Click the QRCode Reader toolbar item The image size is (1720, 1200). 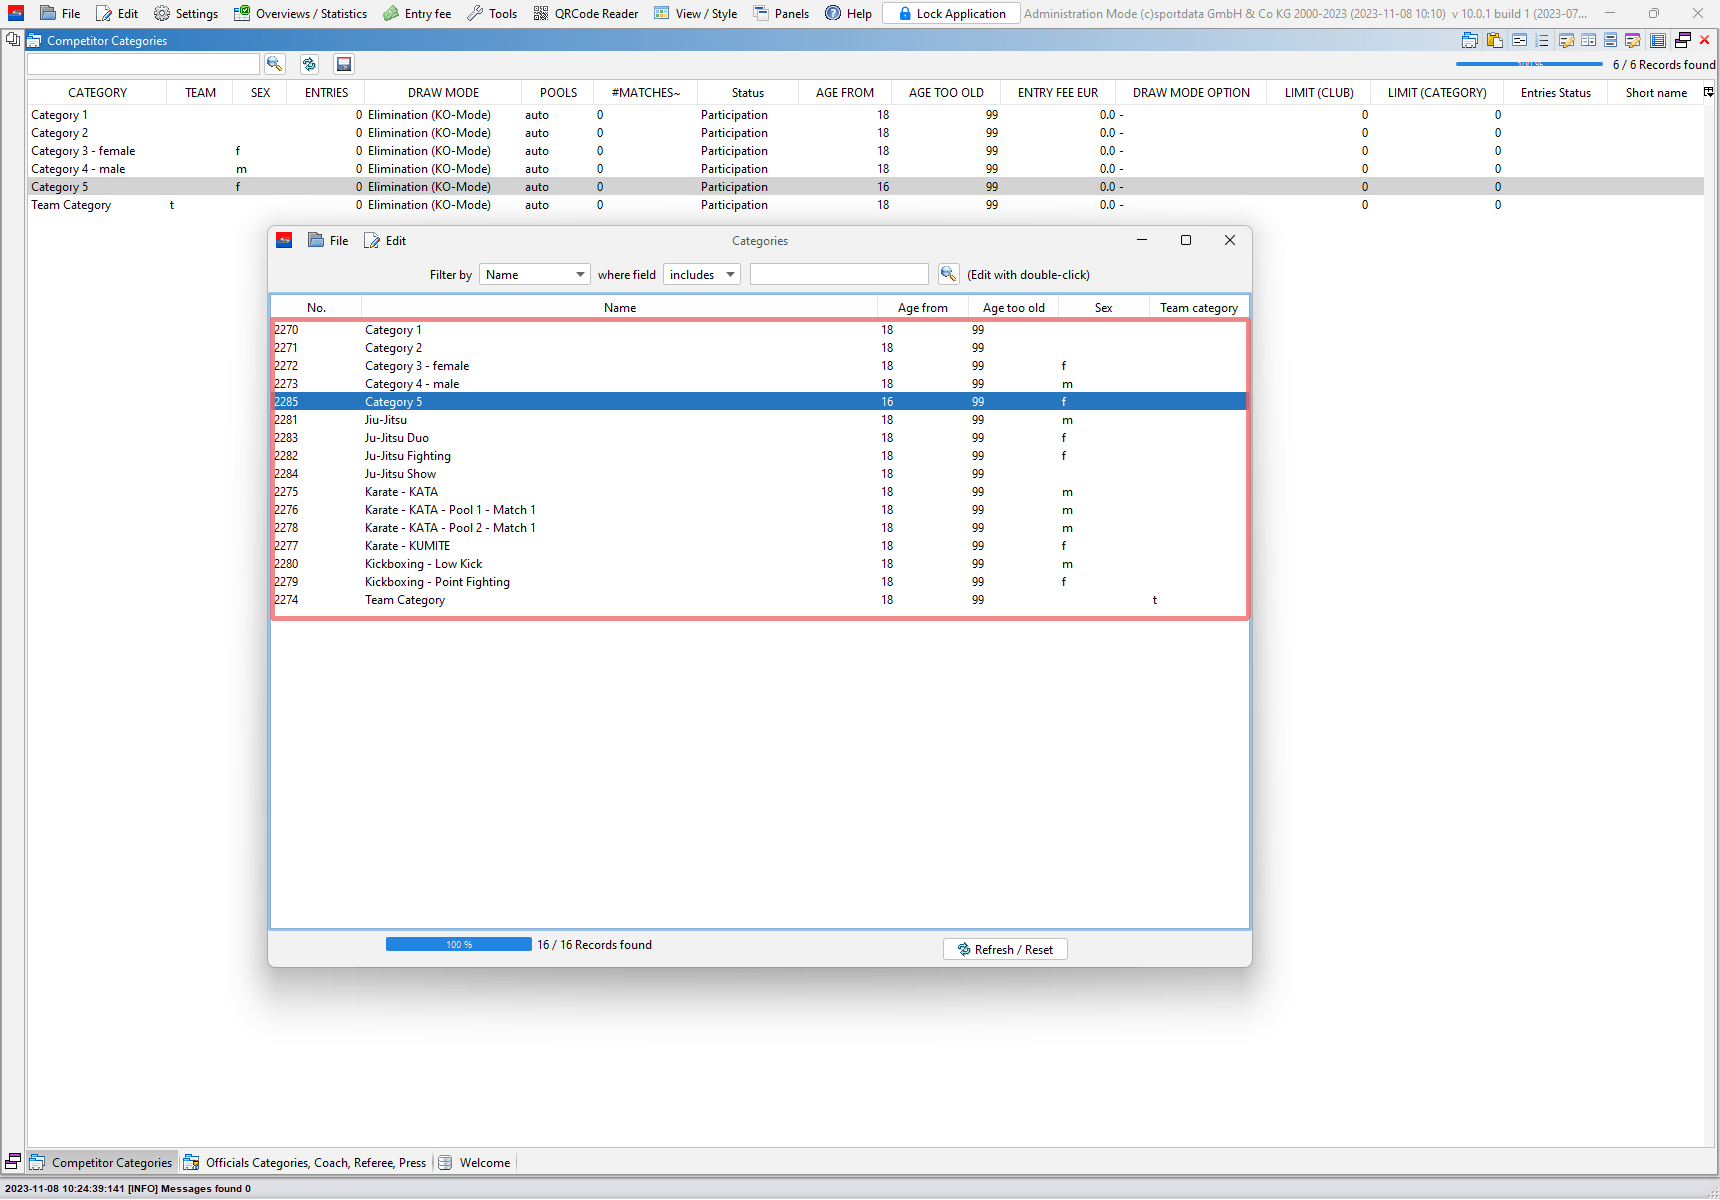click(x=586, y=14)
